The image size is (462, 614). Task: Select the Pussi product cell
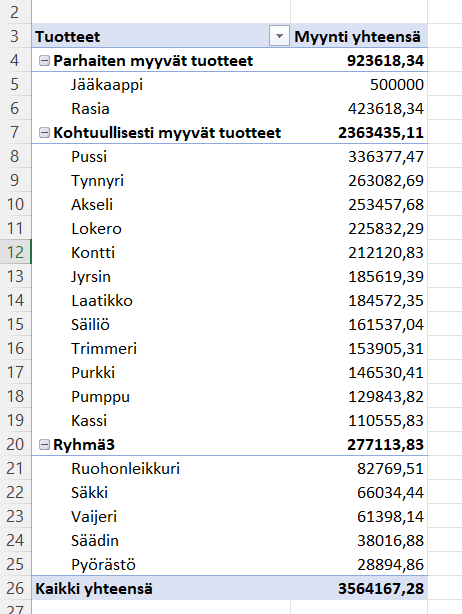[161, 157]
